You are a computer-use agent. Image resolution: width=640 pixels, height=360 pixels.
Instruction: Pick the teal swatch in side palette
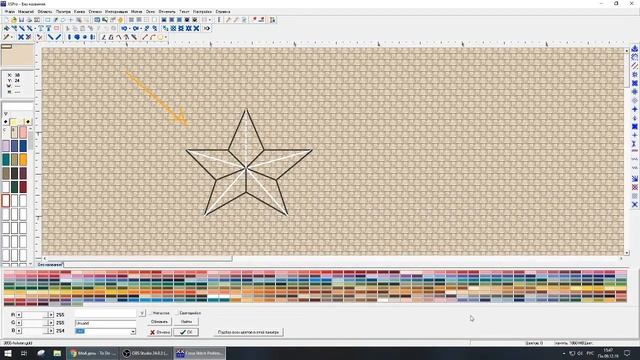(6, 160)
